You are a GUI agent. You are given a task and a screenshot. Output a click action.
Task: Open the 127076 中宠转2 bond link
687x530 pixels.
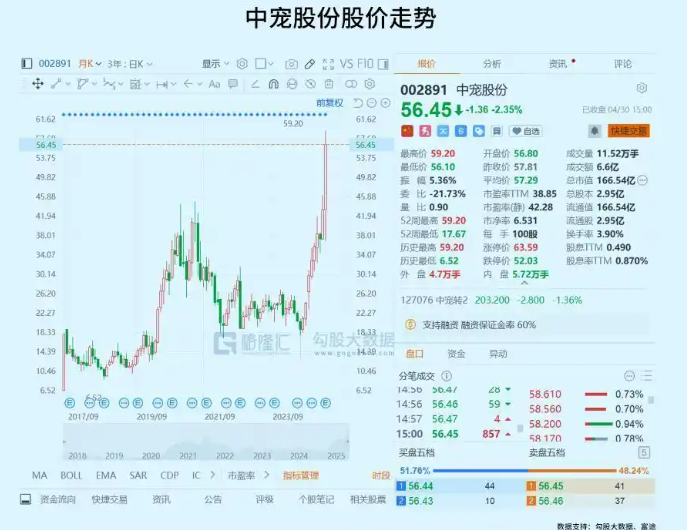coord(434,300)
